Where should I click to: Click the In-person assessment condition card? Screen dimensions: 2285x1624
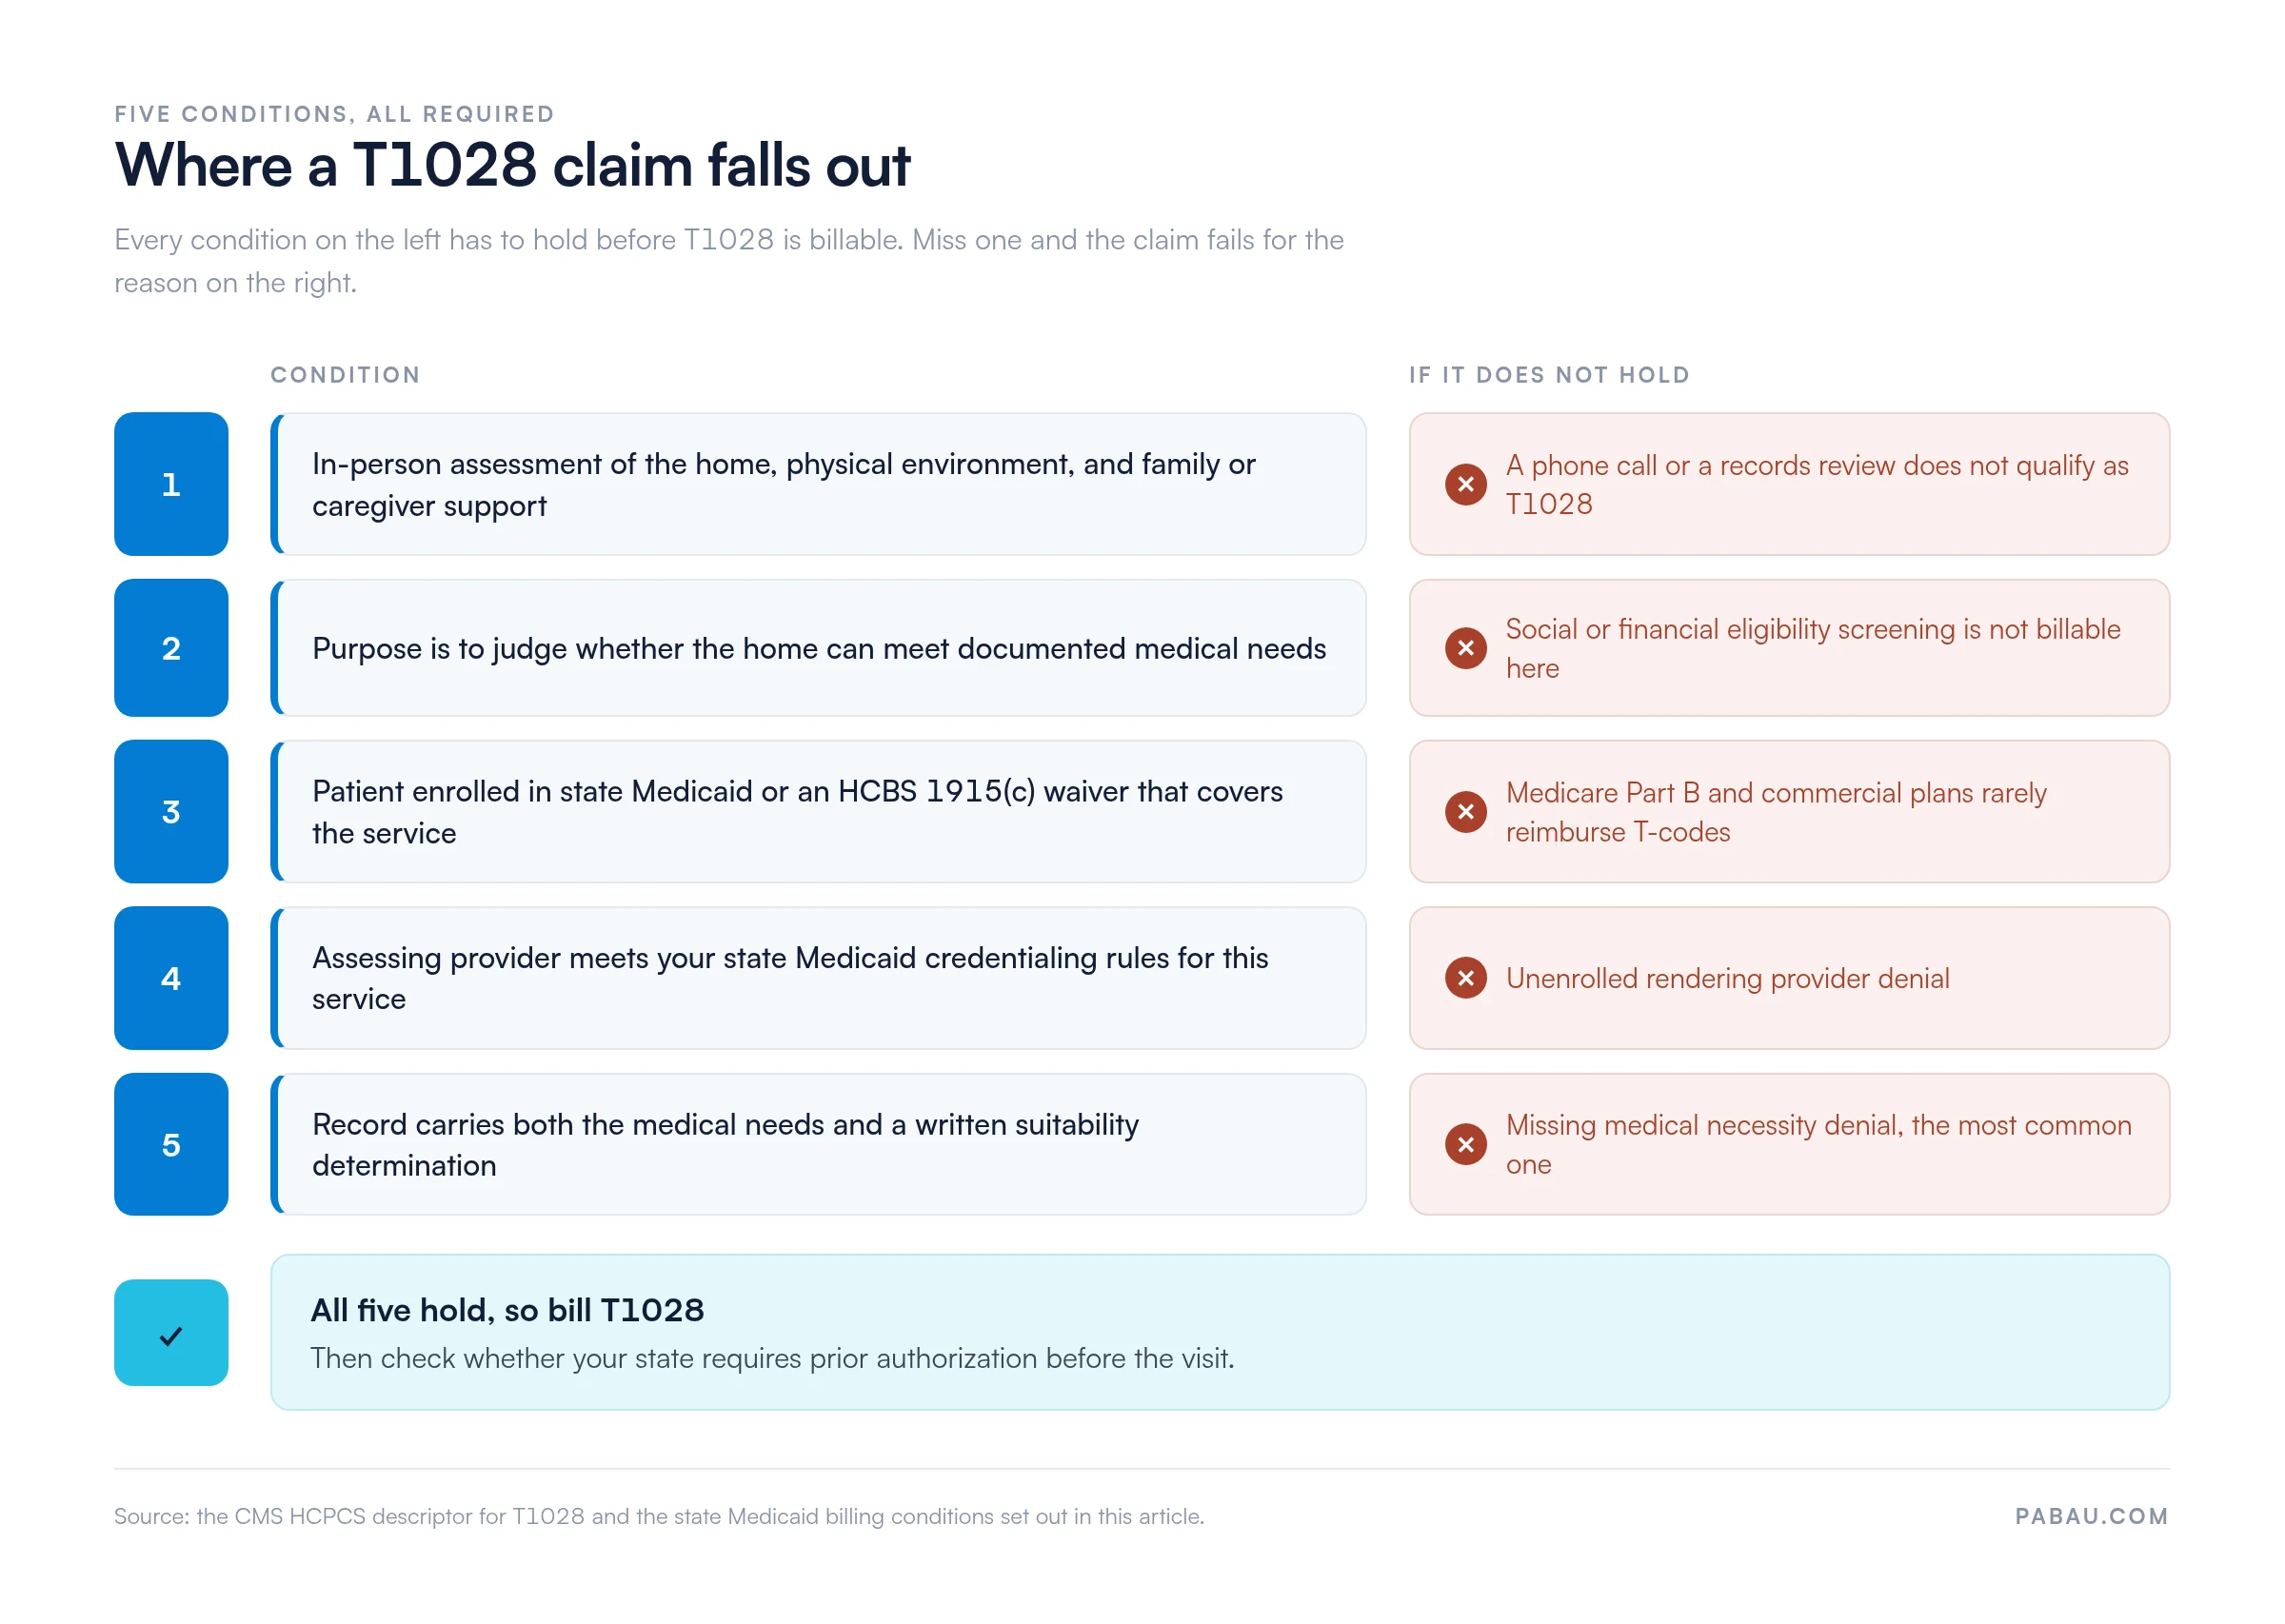(x=818, y=484)
